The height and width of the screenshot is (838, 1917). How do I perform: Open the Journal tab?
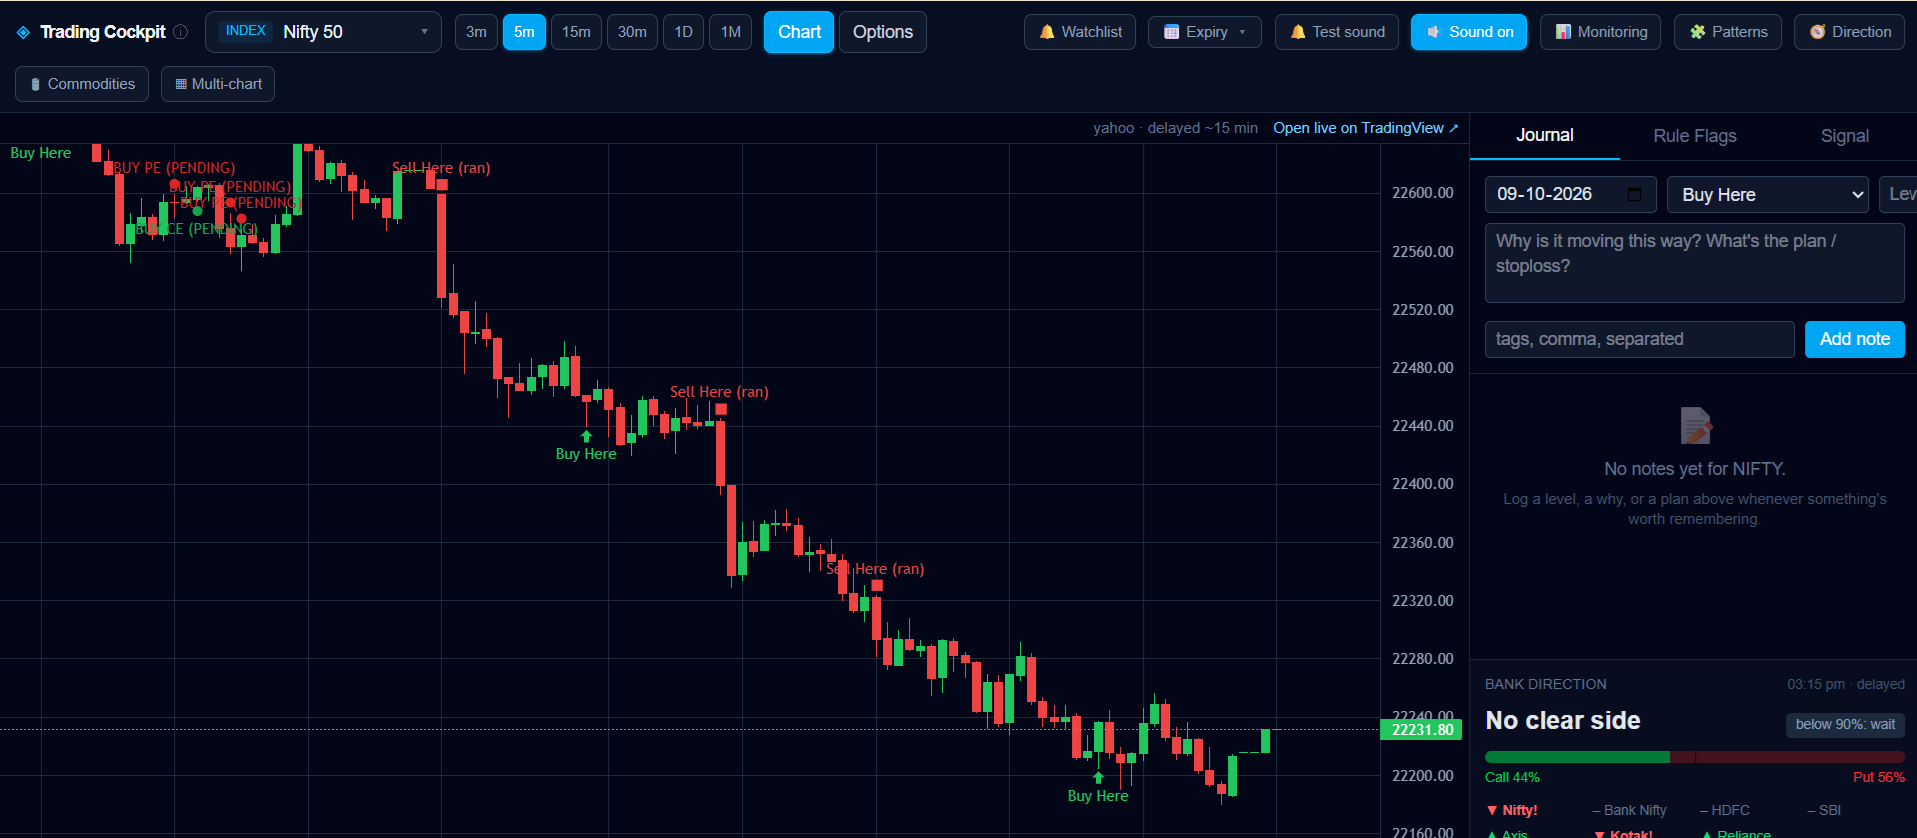coord(1545,136)
